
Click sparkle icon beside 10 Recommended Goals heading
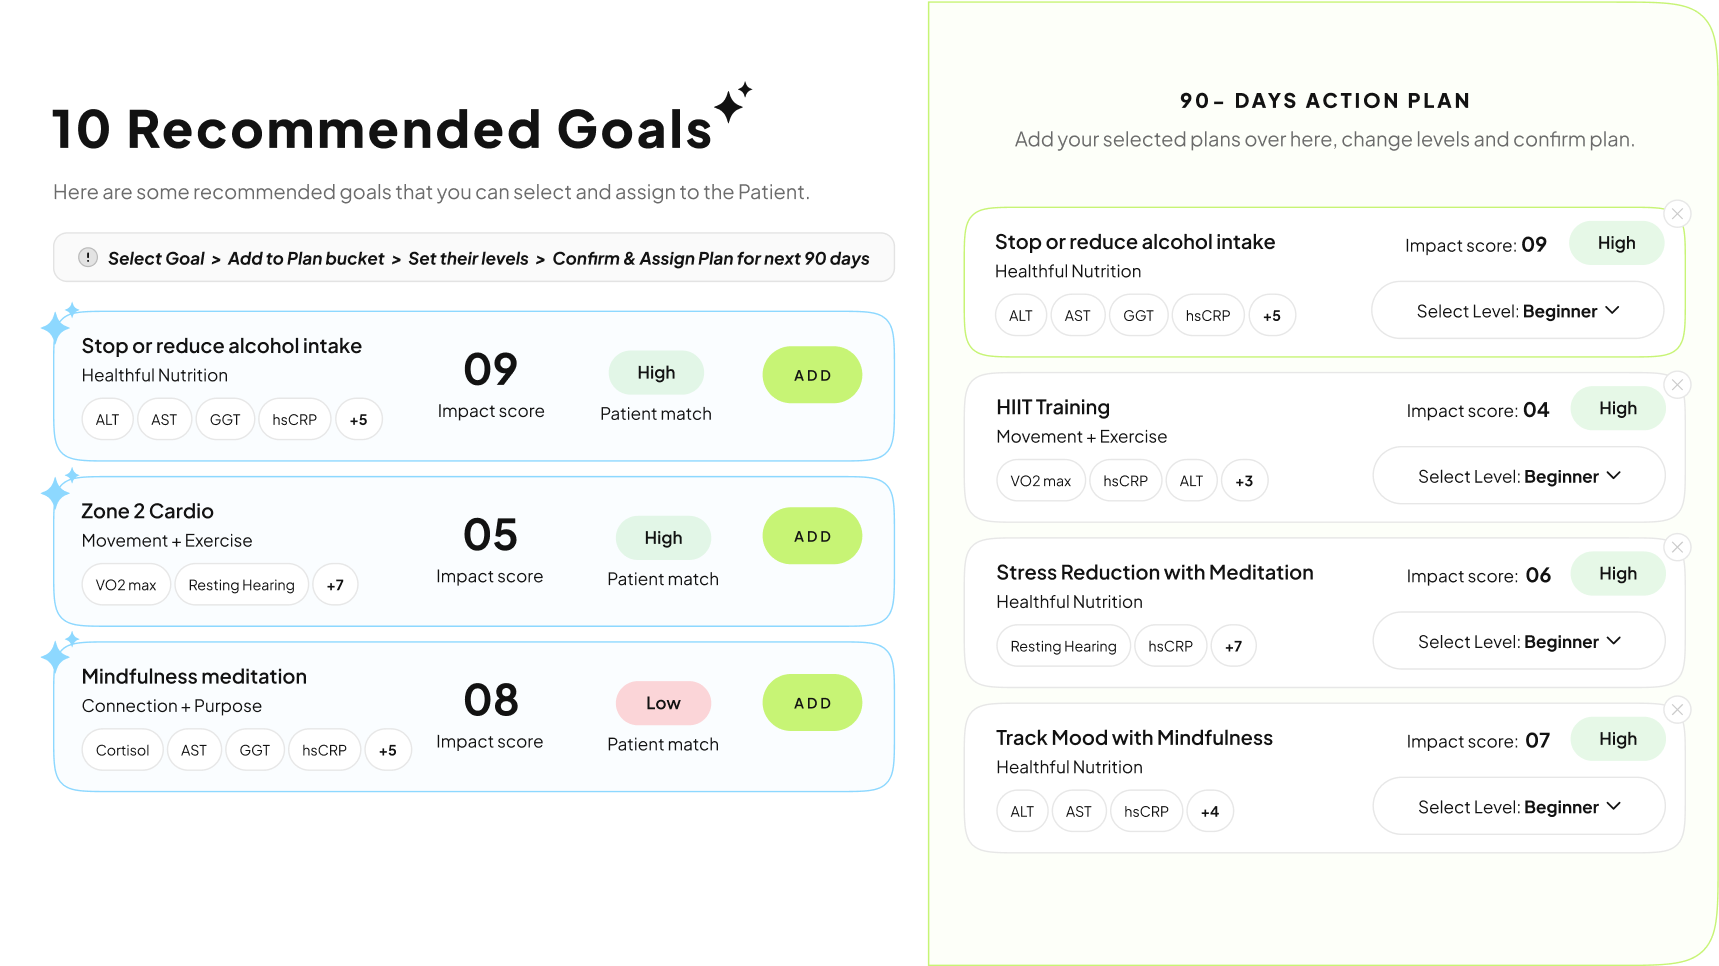tap(732, 102)
